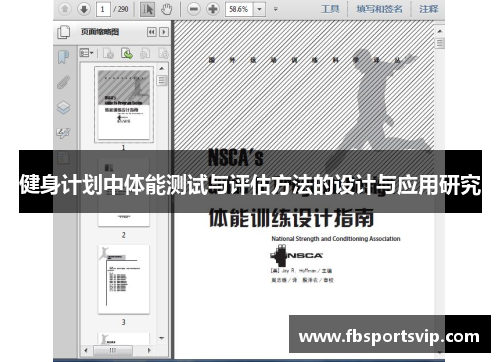This screenshot has width=500, height=362.
Task: Click the thumbnail panel horizontal scroll handle
Action: [x=113, y=350]
